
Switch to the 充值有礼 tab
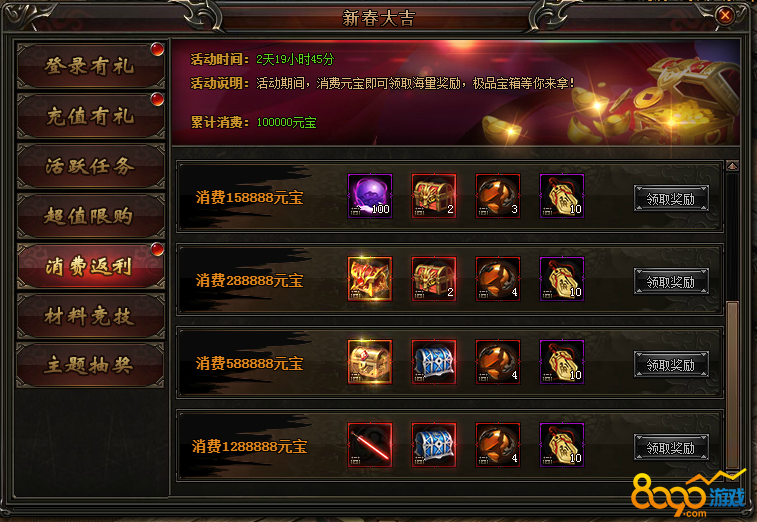(x=90, y=116)
